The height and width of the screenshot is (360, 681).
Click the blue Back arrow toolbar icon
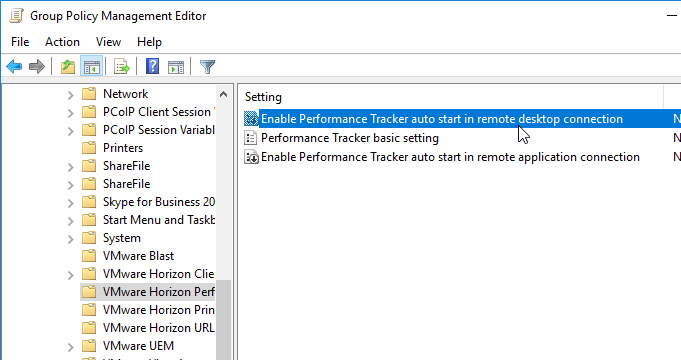point(14,67)
